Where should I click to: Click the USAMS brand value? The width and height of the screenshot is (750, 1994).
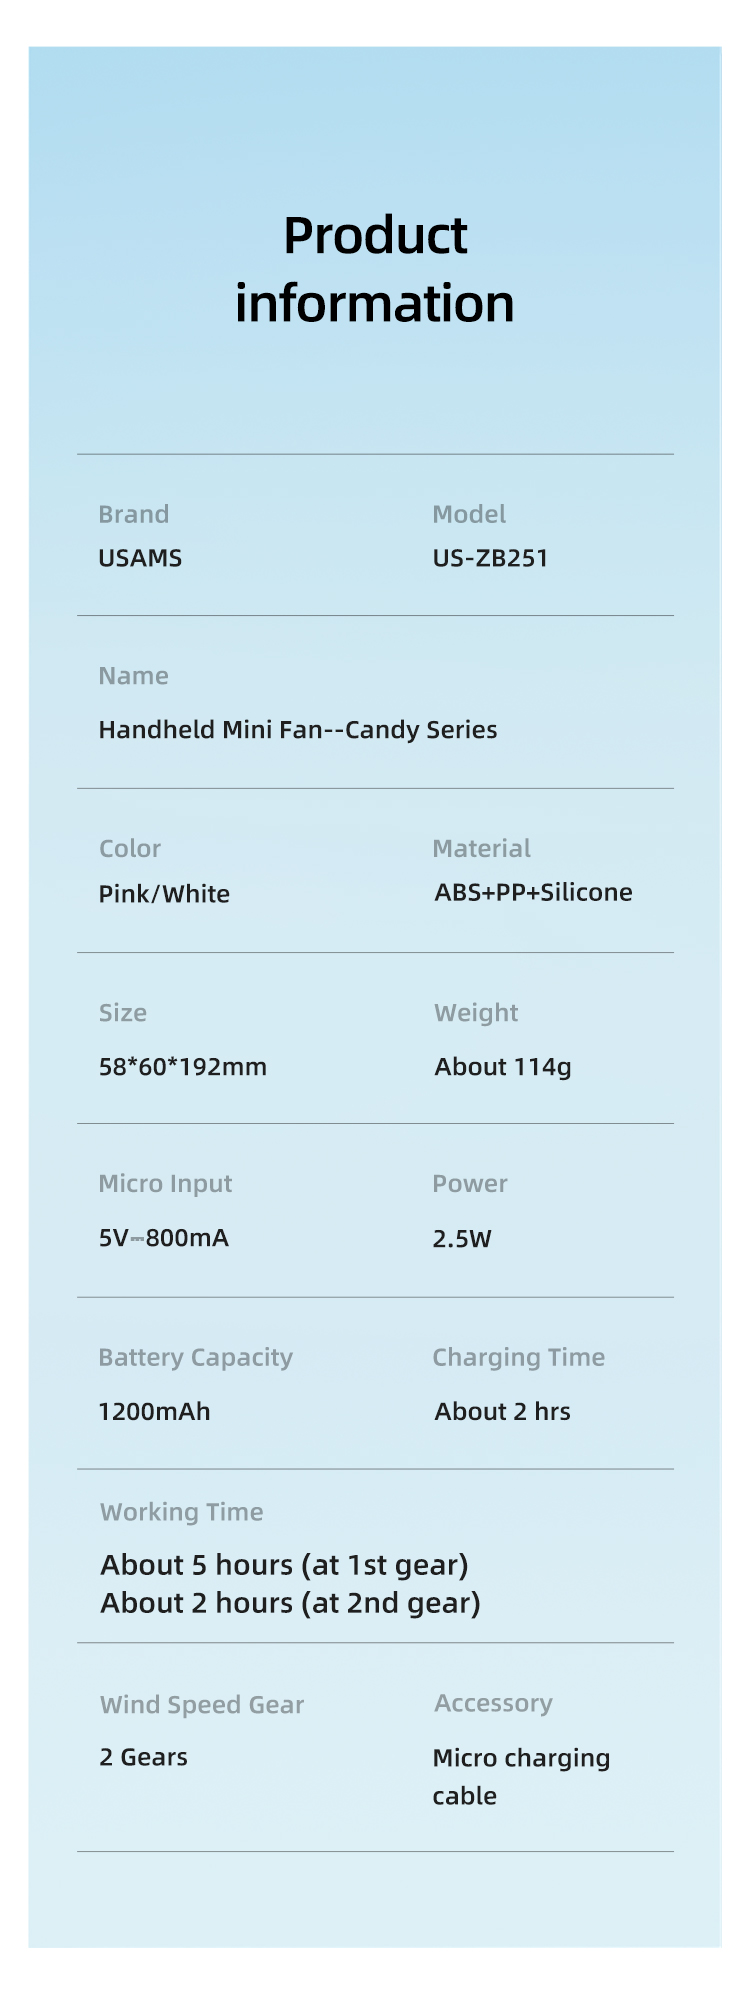coord(140,558)
